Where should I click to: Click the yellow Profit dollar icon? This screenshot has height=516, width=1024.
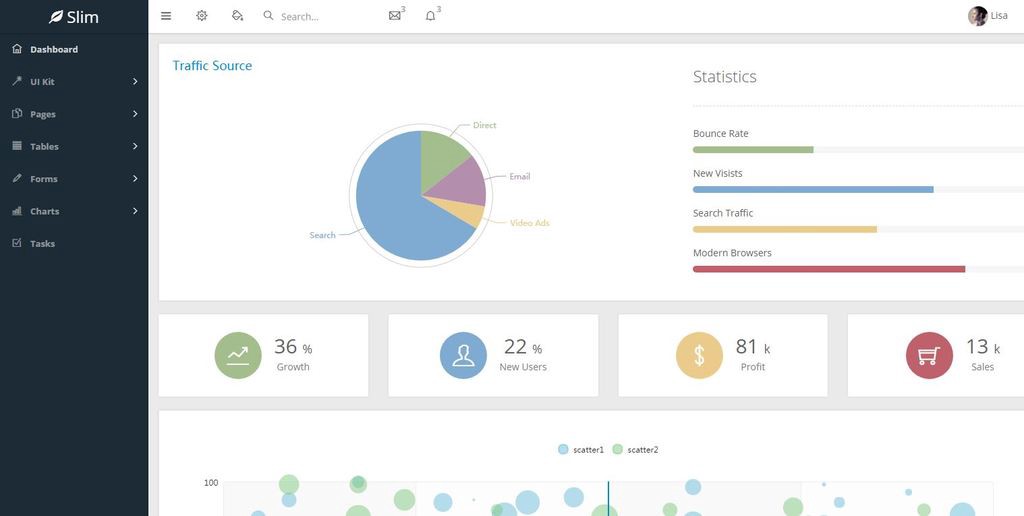click(x=699, y=355)
